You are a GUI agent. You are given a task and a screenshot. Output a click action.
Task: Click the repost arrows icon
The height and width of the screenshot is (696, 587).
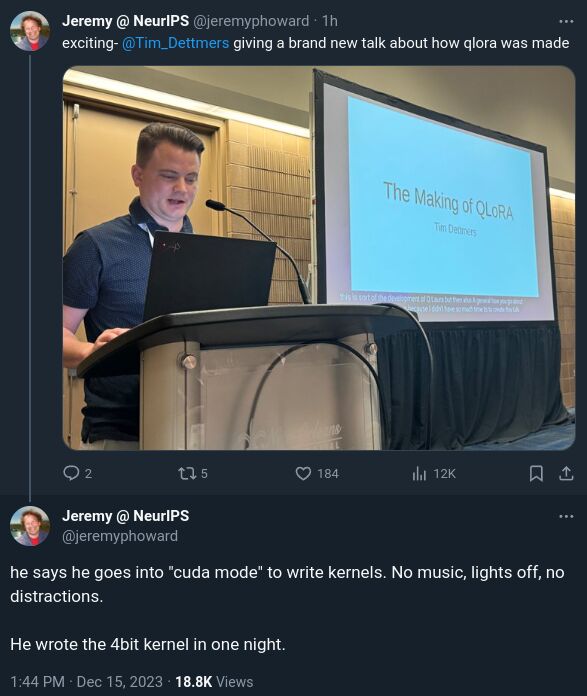coord(186,474)
